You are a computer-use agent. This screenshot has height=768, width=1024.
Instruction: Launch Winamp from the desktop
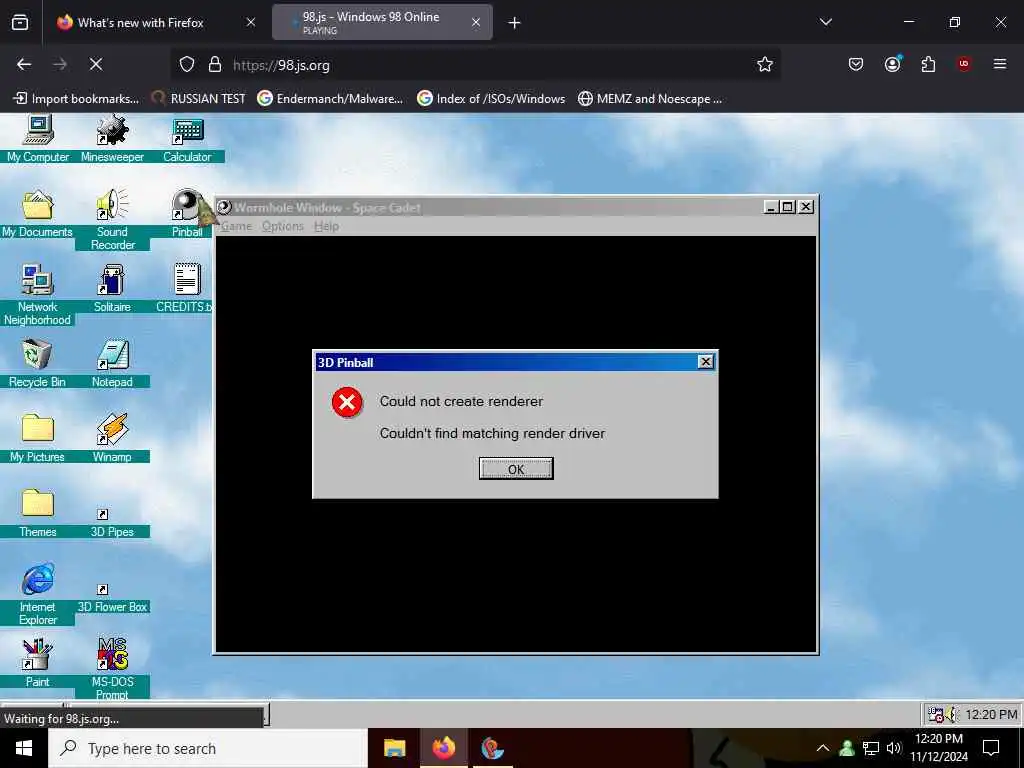point(112,438)
